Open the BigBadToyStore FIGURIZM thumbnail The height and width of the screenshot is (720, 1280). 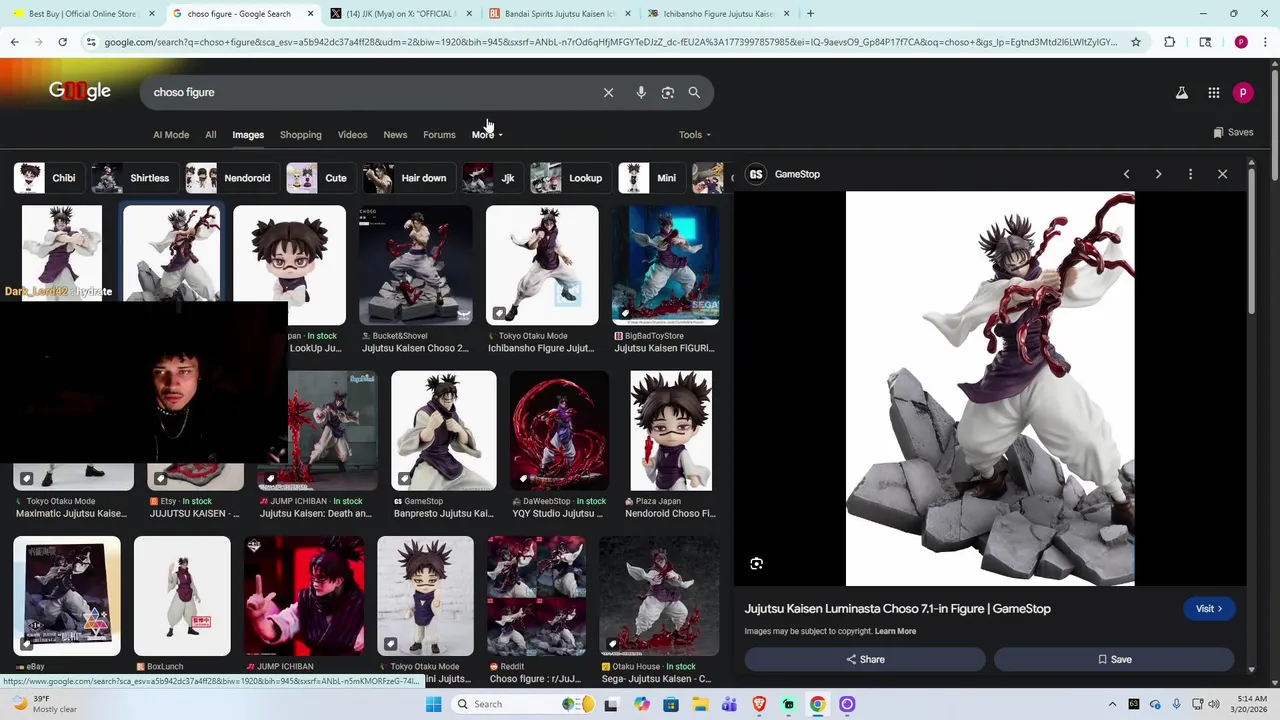tap(665, 266)
